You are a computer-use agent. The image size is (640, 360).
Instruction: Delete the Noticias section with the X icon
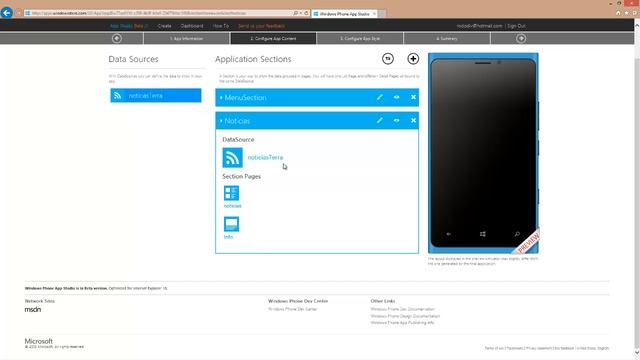tap(413, 120)
